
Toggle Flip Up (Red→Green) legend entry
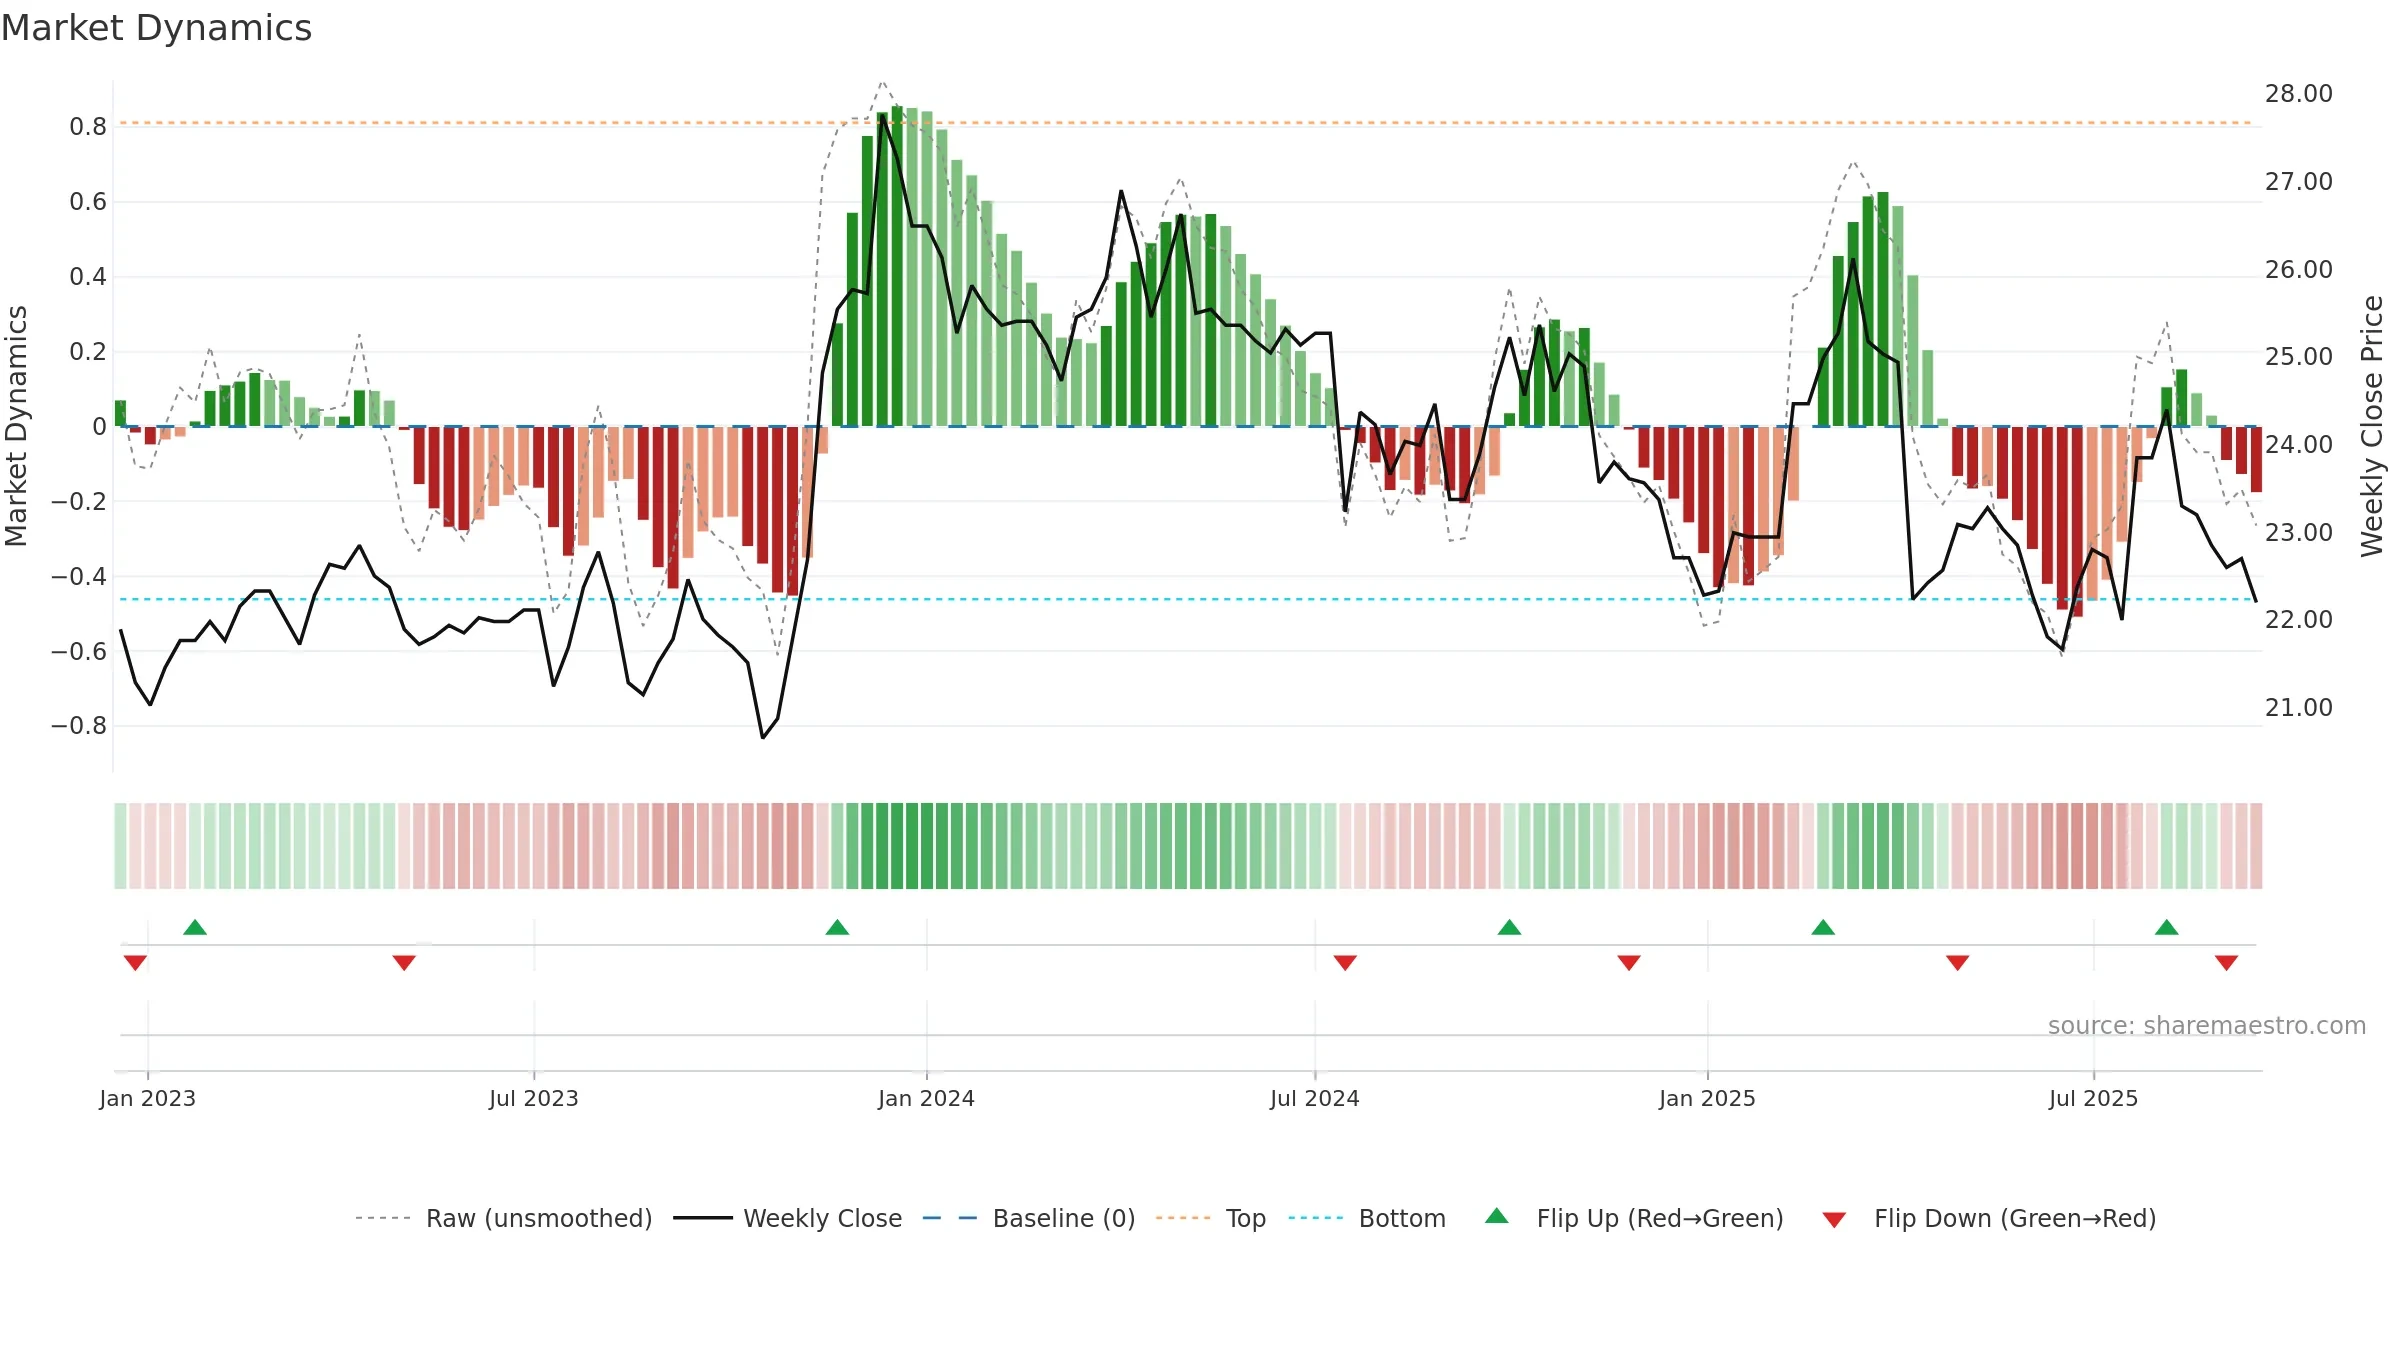(1634, 1218)
